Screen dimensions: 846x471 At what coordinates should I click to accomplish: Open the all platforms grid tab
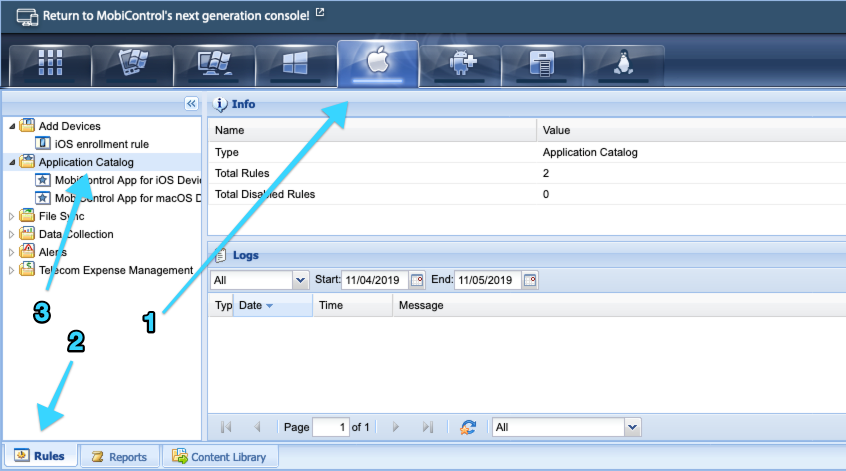click(50, 65)
